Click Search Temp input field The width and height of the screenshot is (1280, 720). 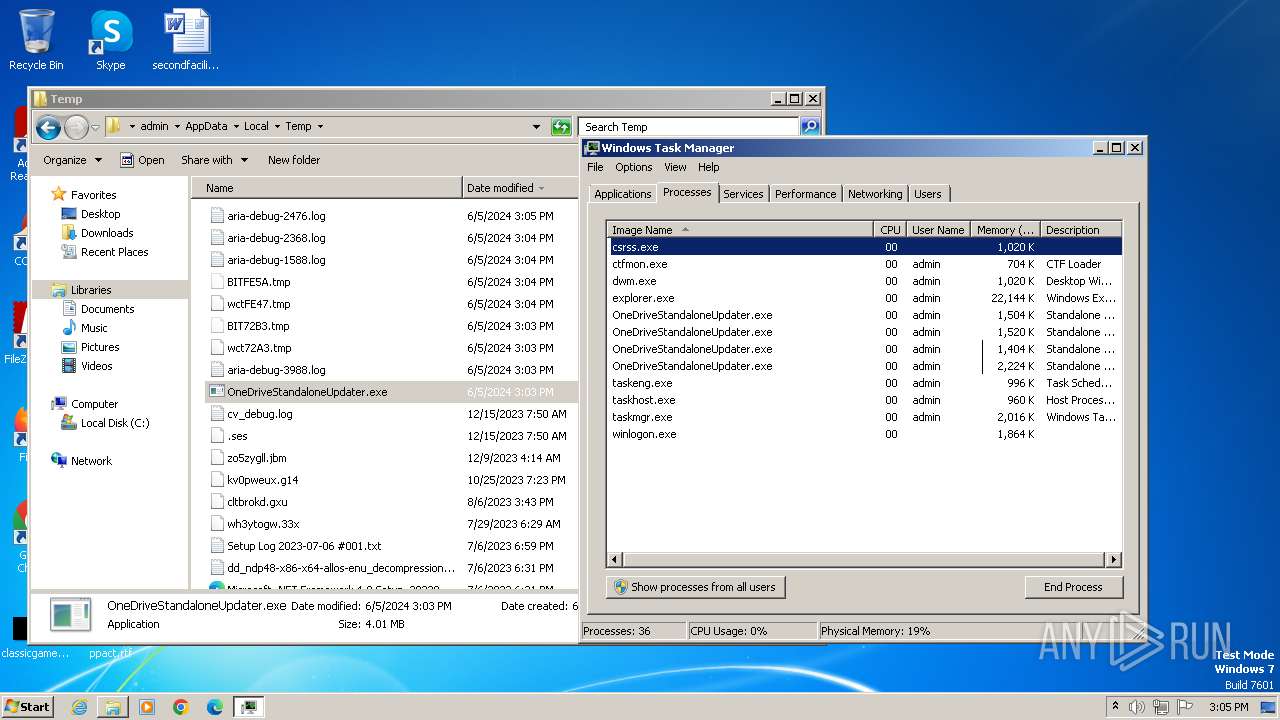click(688, 127)
